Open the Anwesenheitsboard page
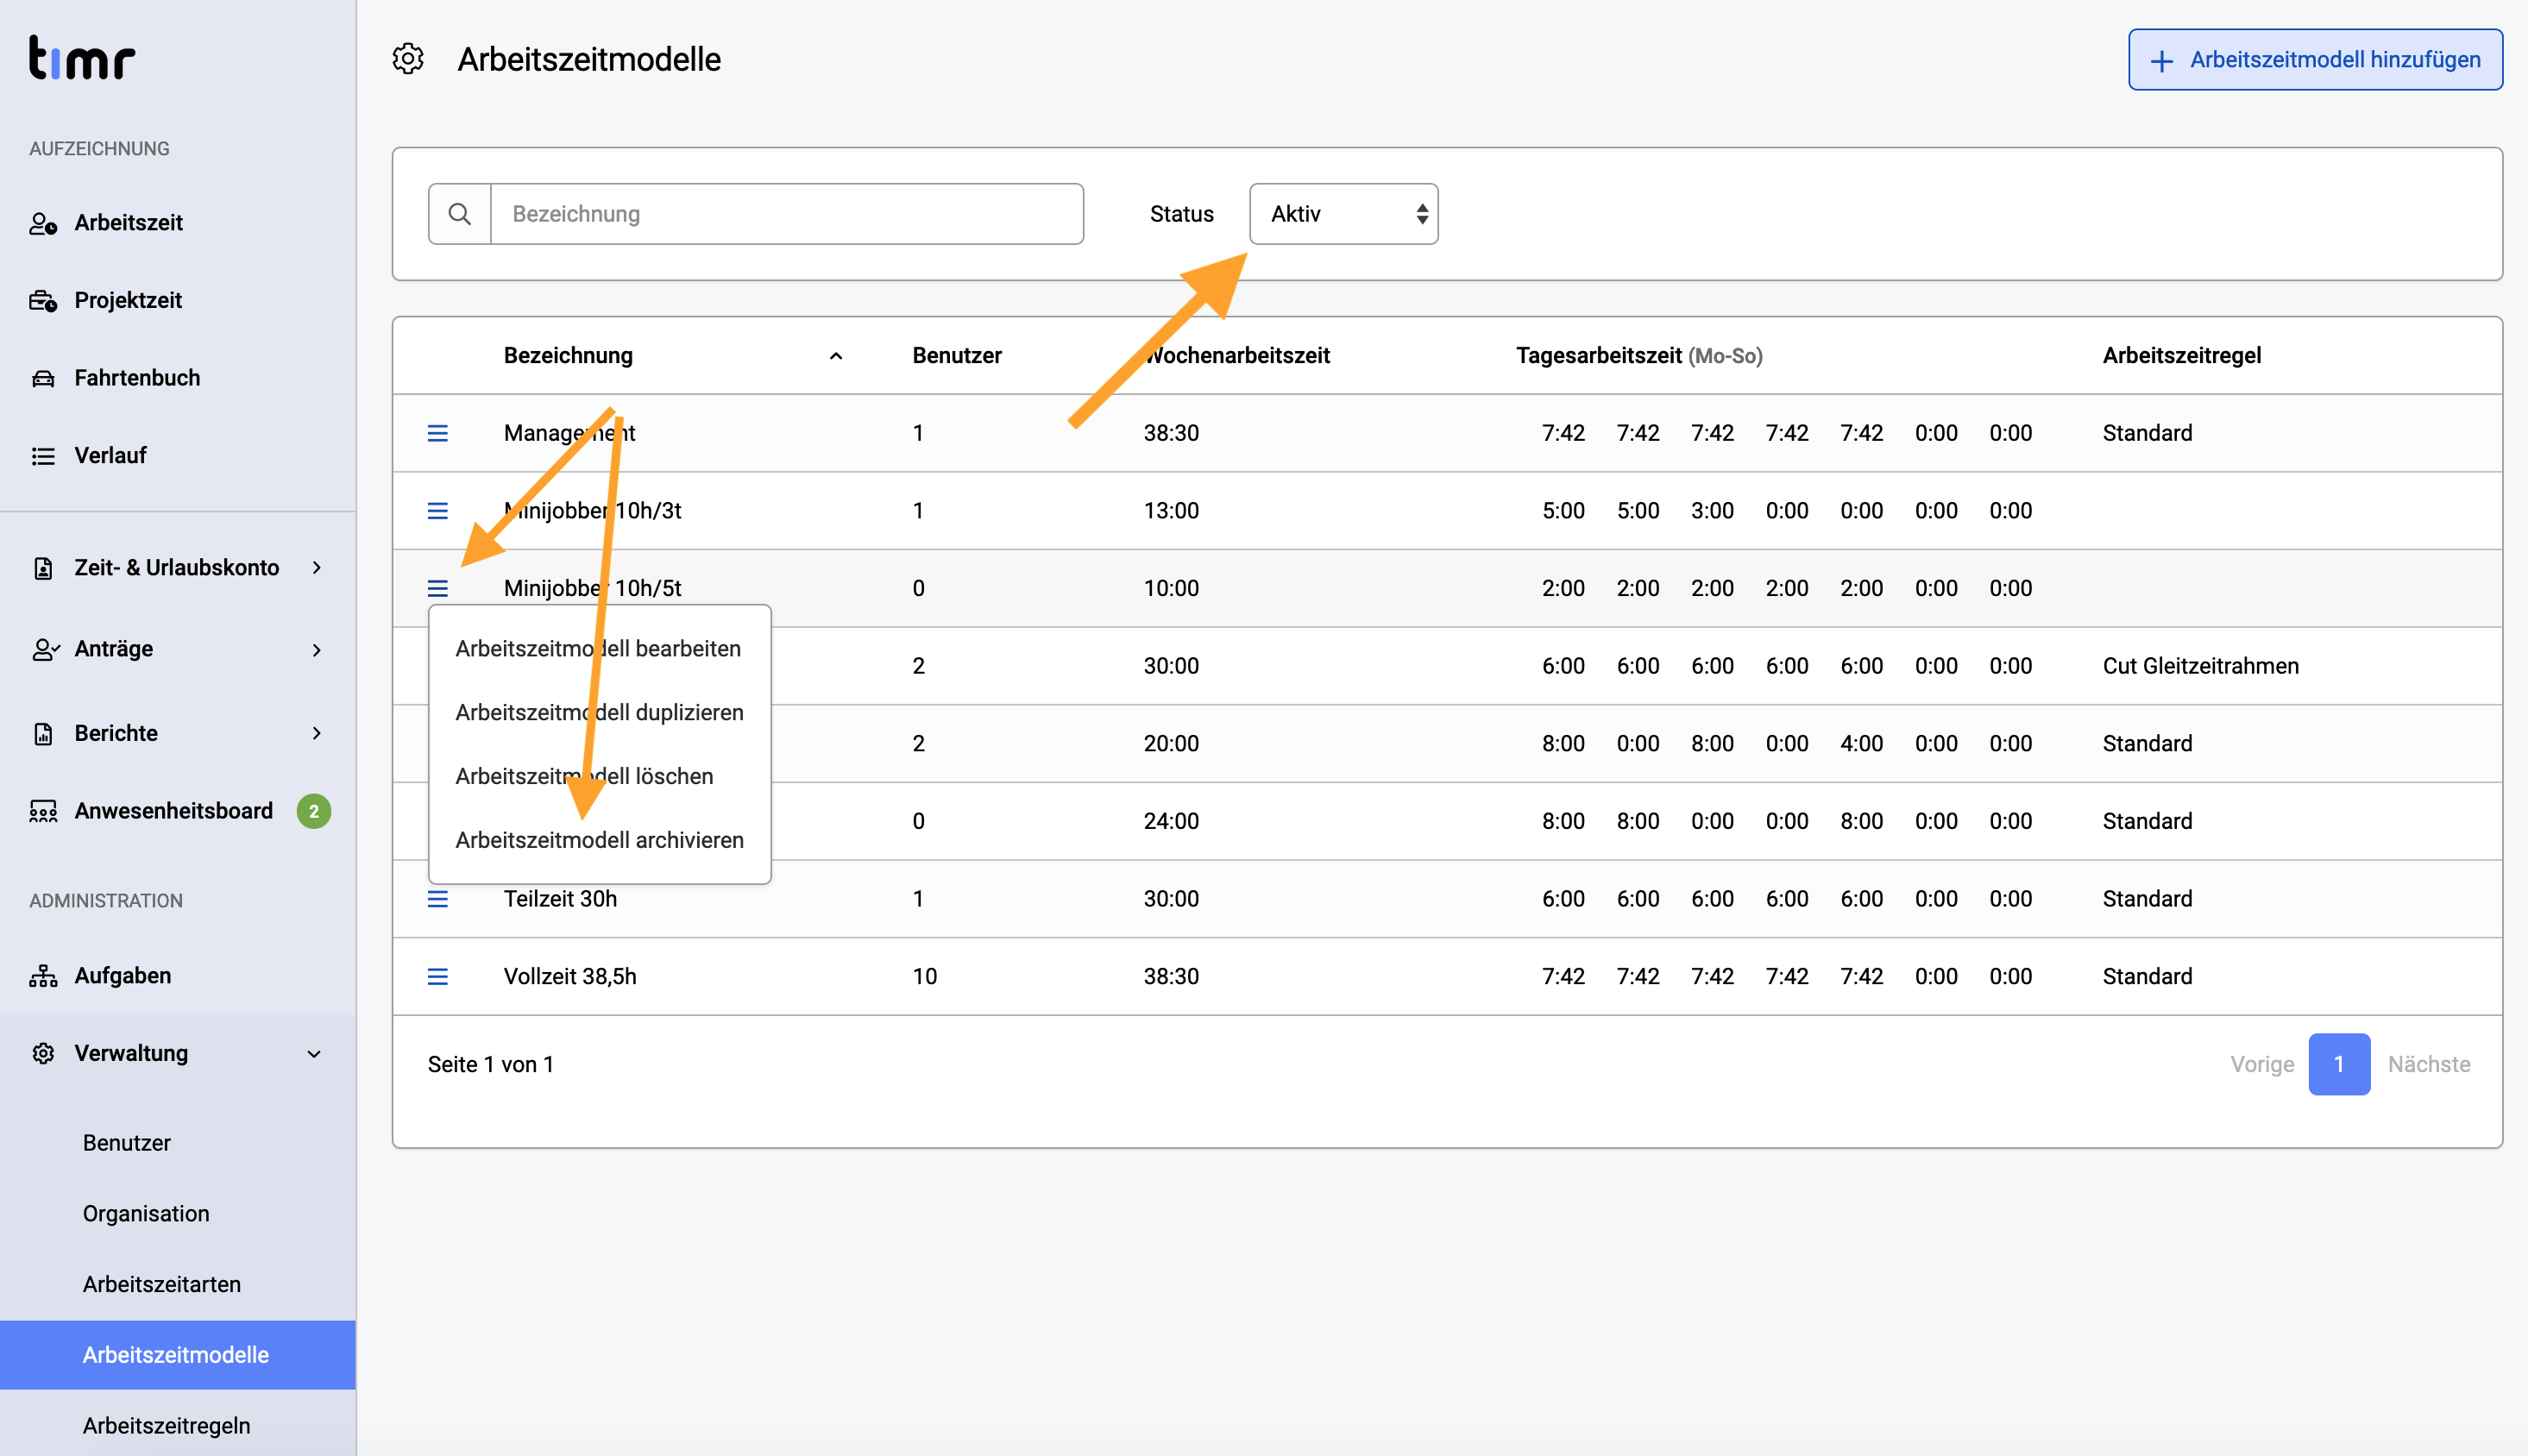 tap(173, 810)
